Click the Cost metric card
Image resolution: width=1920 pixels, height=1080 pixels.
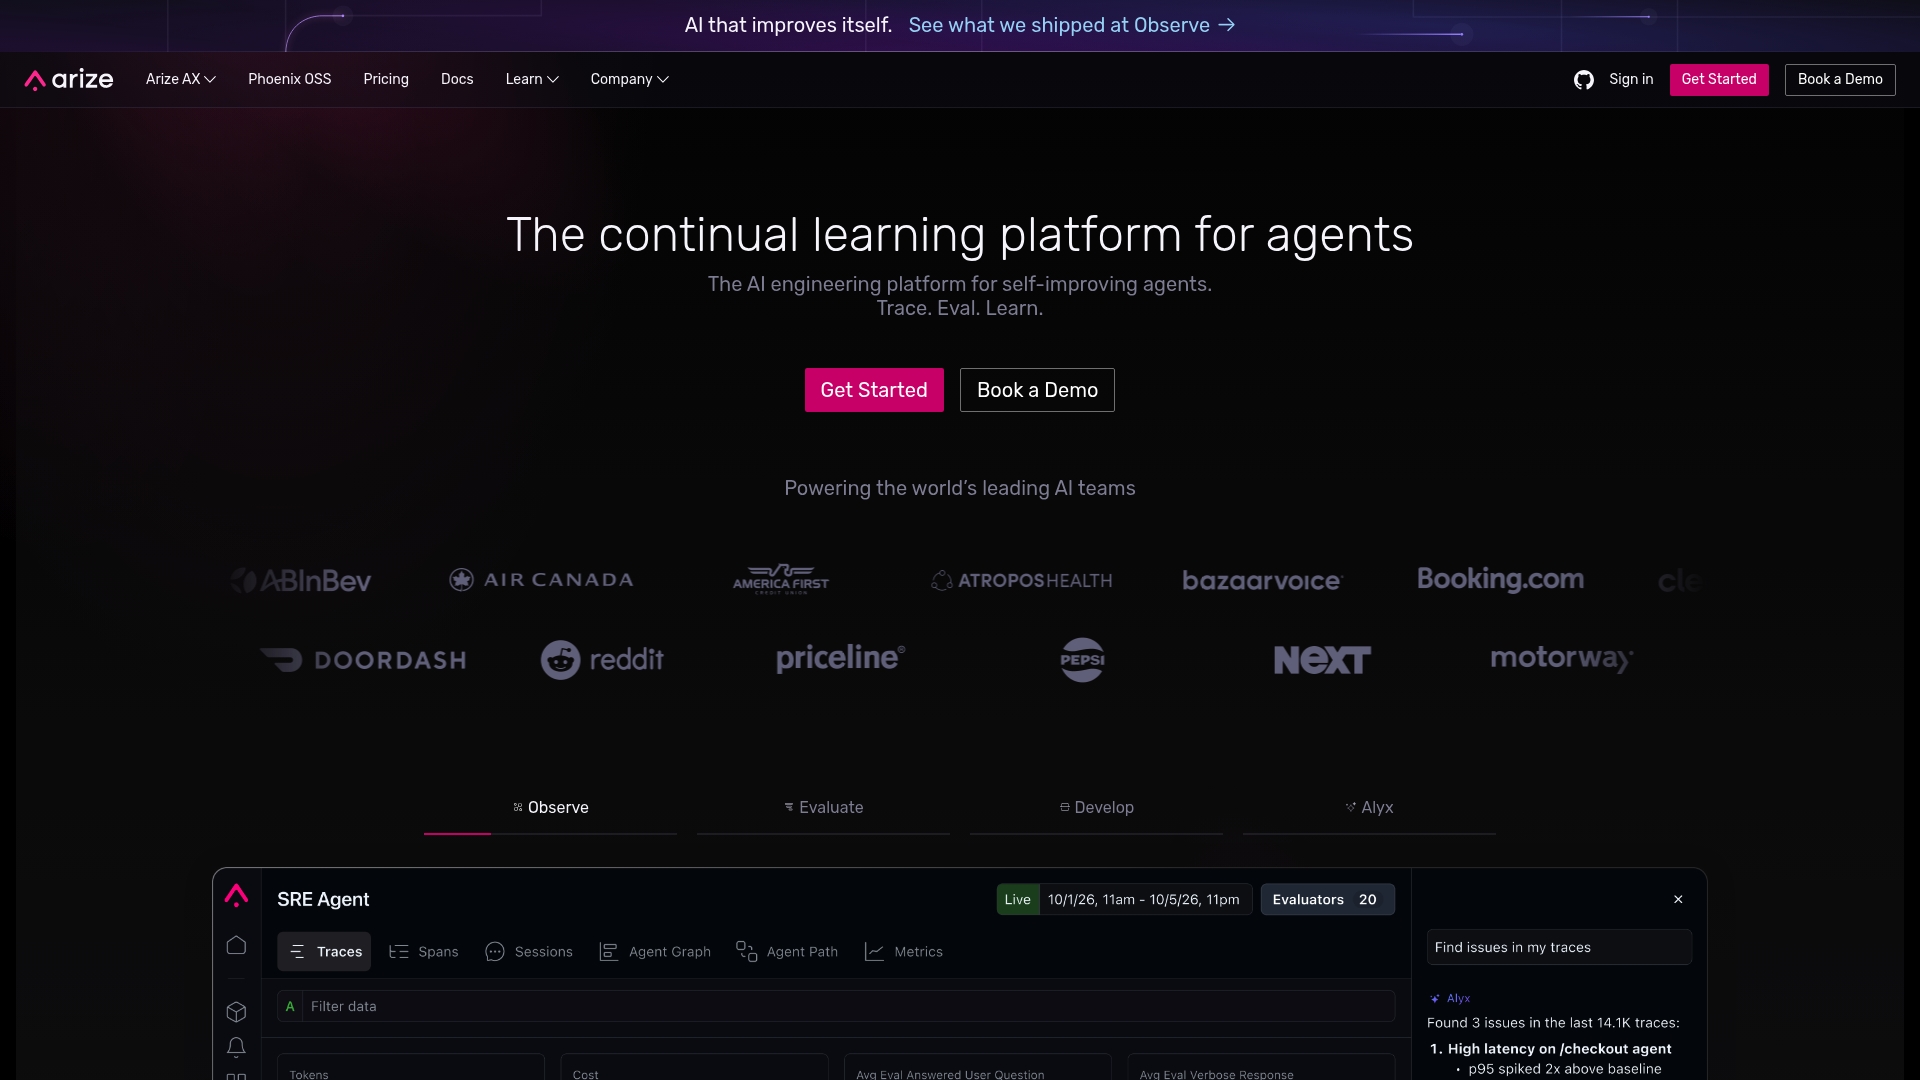click(694, 1067)
